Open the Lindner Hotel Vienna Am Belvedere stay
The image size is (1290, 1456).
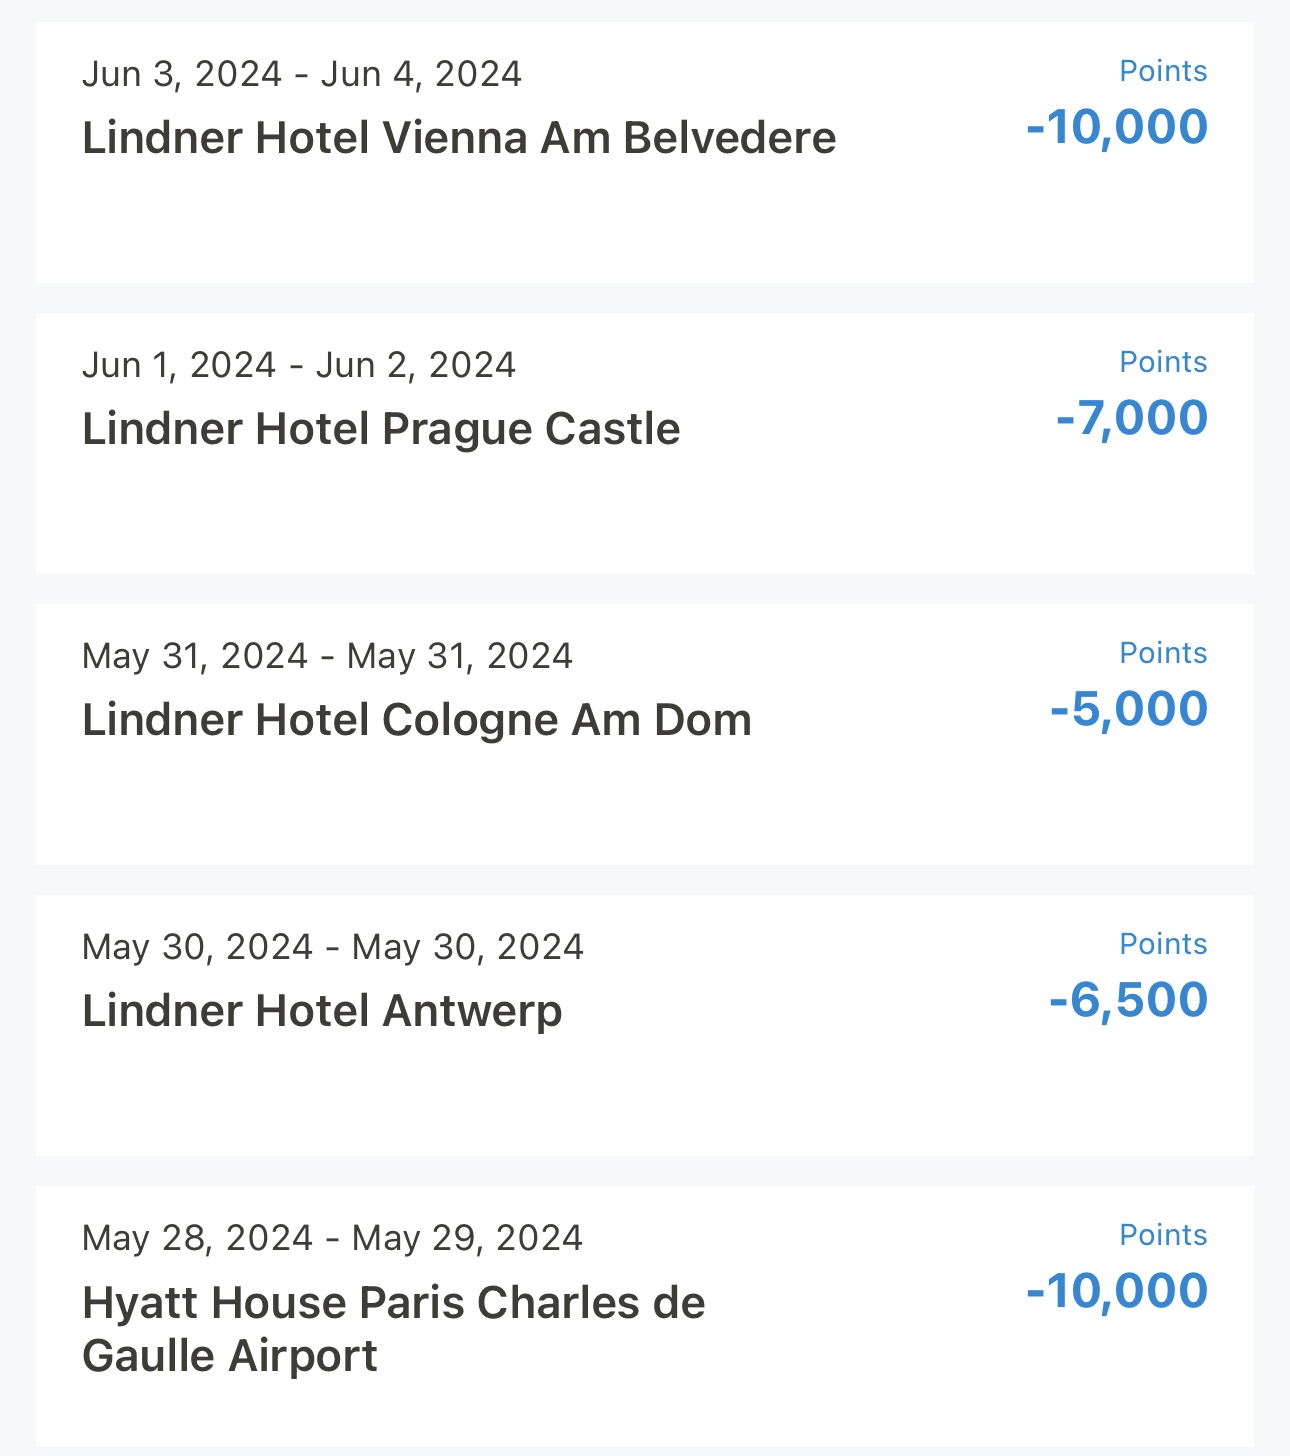pyautogui.click(x=458, y=138)
